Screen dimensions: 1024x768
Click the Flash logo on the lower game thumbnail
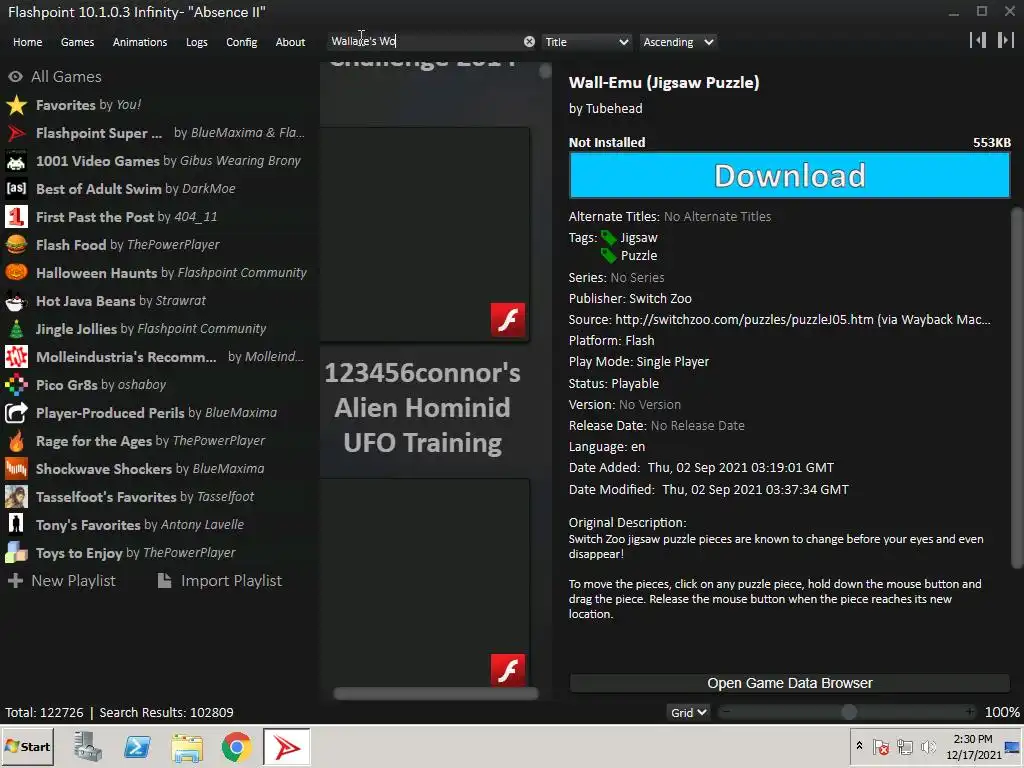pyautogui.click(x=508, y=670)
